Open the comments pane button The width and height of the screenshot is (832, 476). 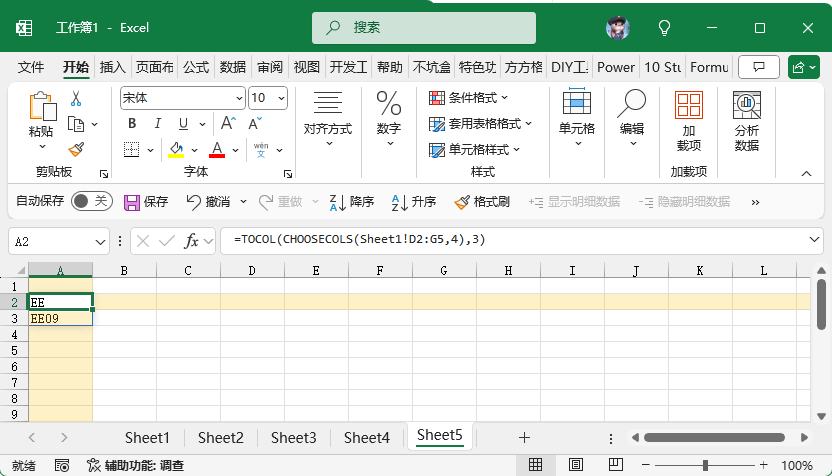[759, 67]
